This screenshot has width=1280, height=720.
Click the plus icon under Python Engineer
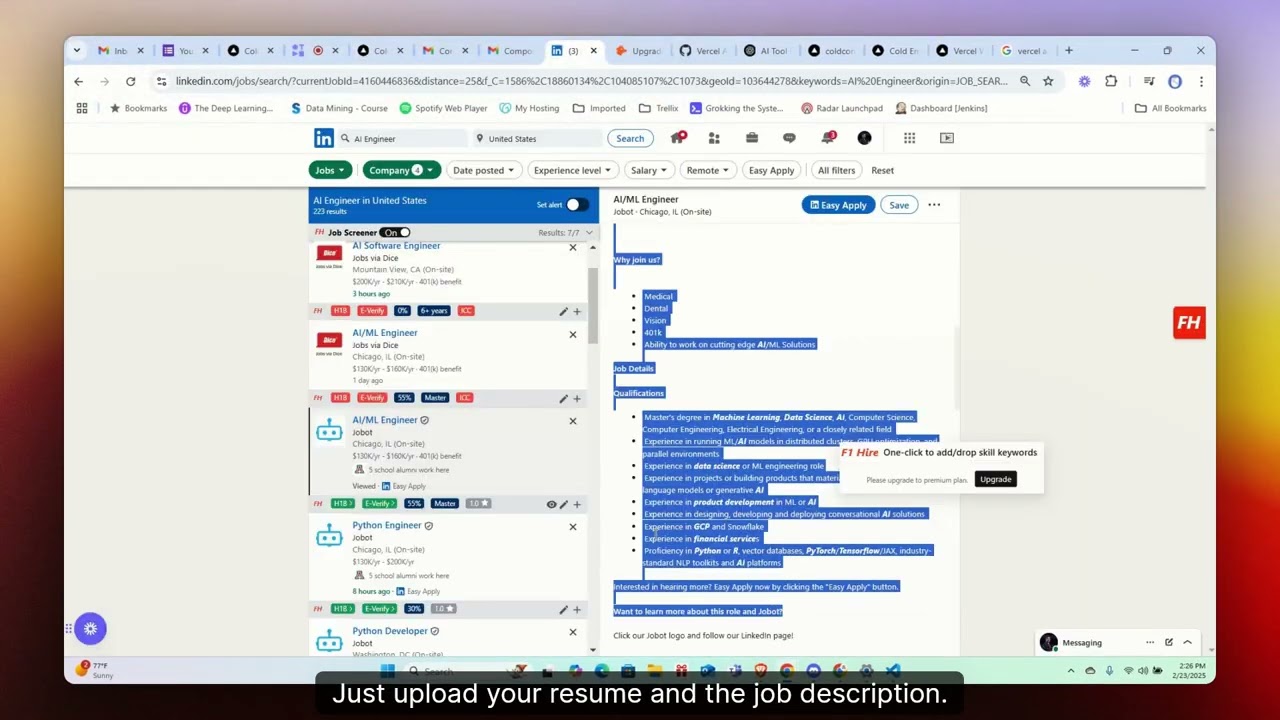(577, 609)
